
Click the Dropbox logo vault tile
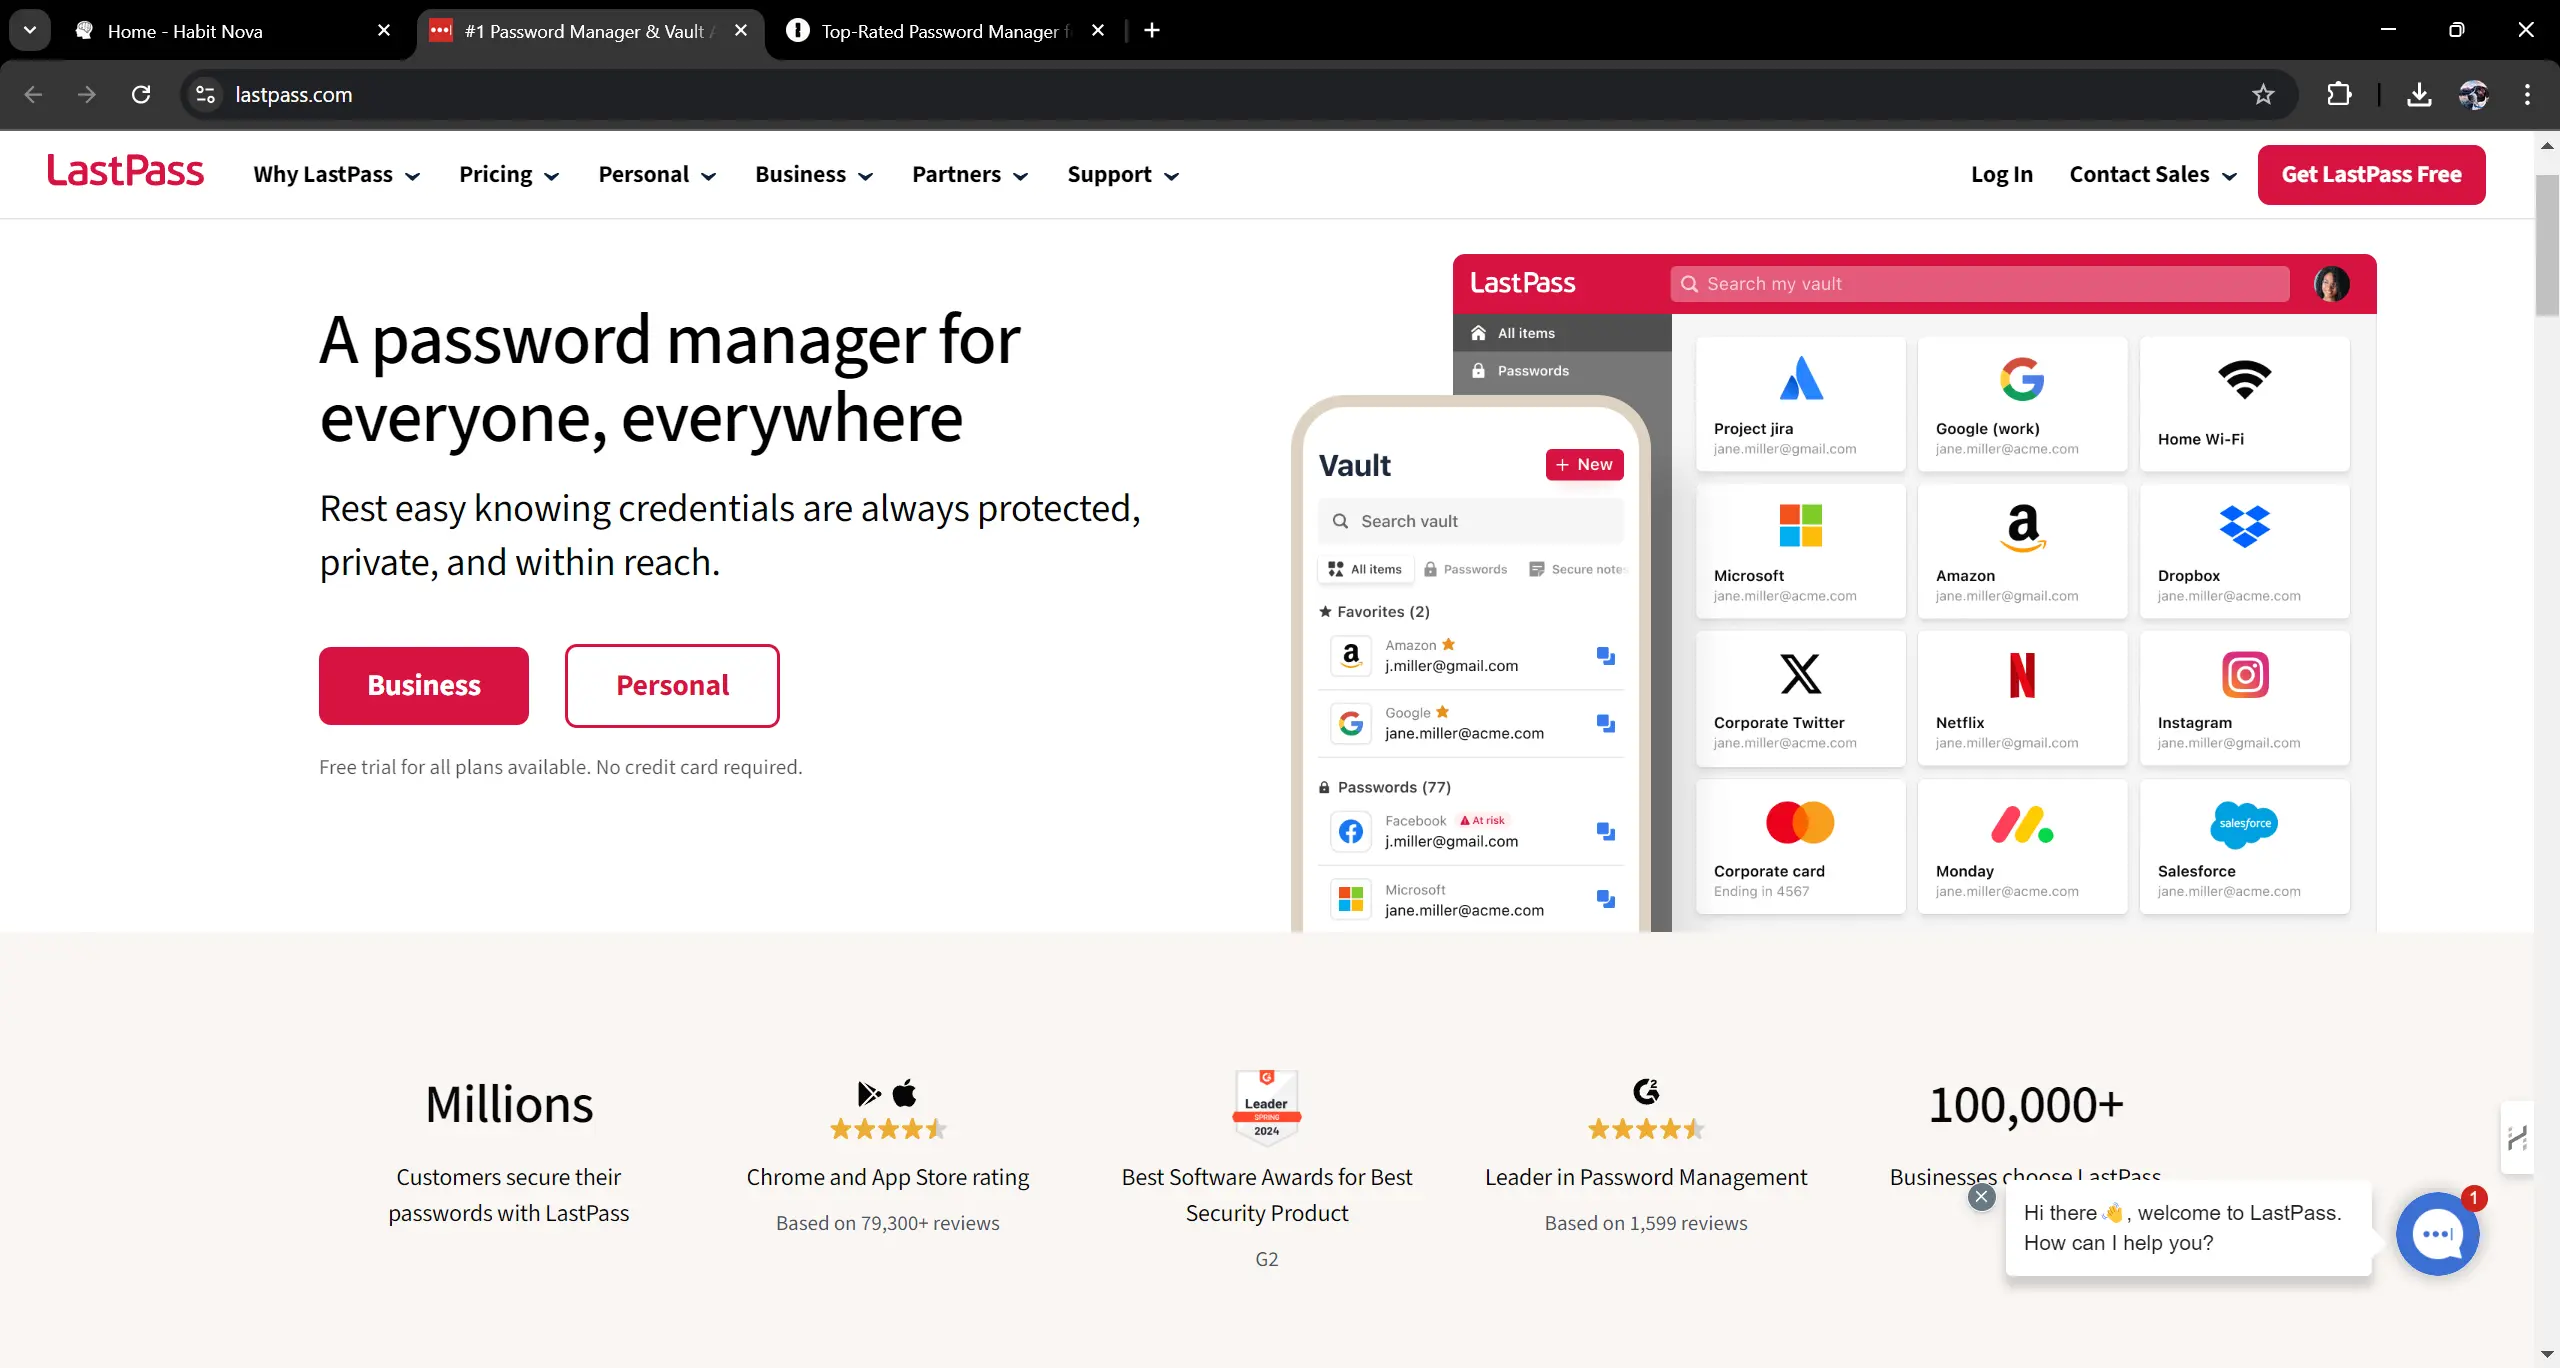point(2244,550)
